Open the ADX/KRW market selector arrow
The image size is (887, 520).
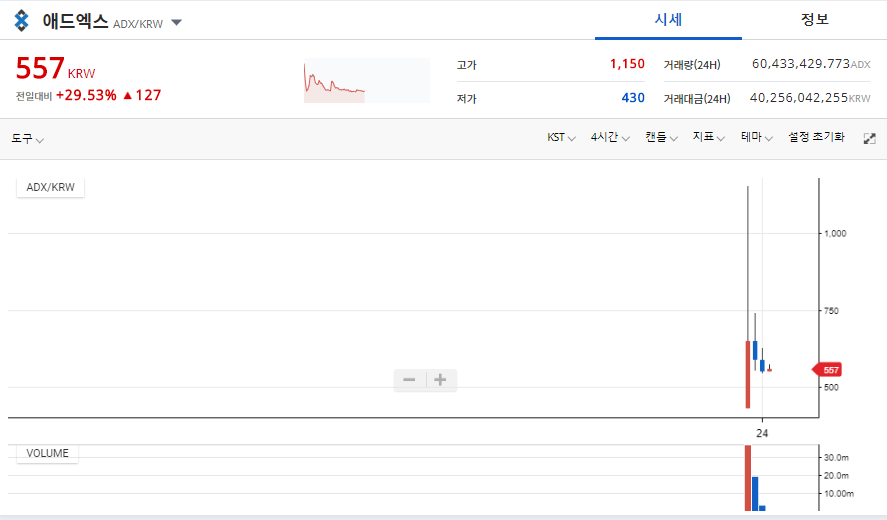click(x=176, y=22)
